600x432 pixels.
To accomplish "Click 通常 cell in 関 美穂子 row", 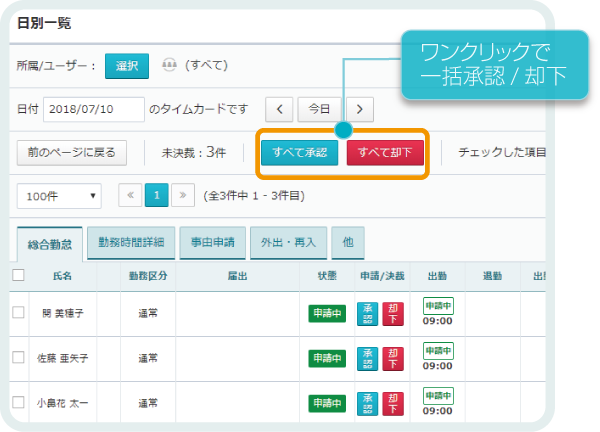I will coord(148,314).
